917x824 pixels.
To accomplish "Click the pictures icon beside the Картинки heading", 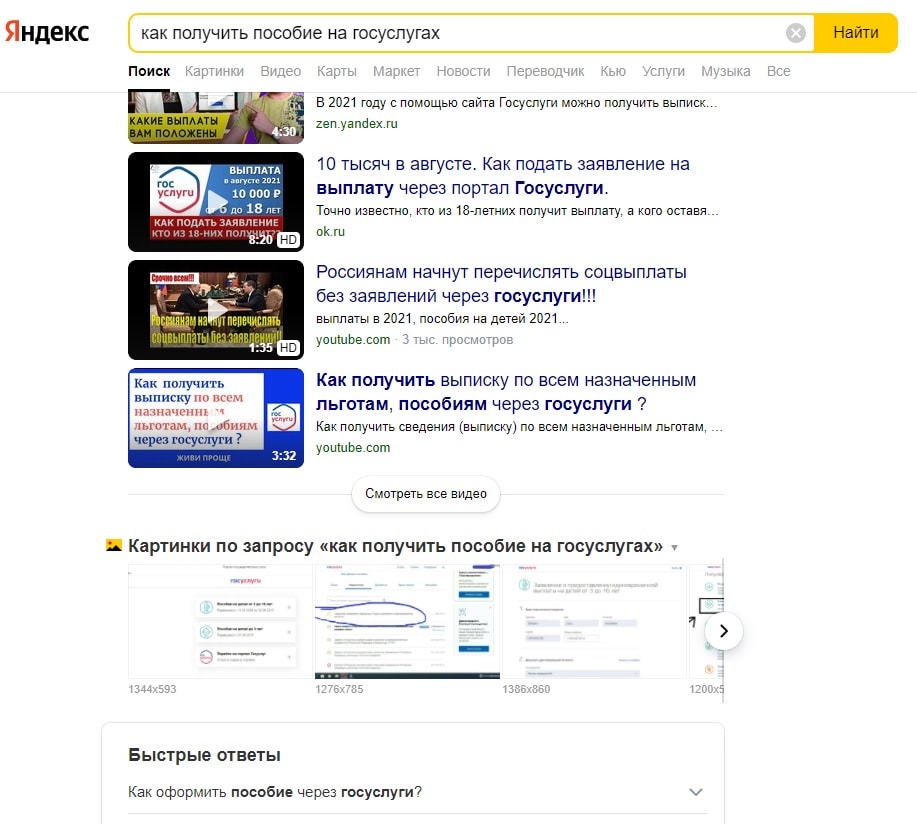I will point(113,546).
